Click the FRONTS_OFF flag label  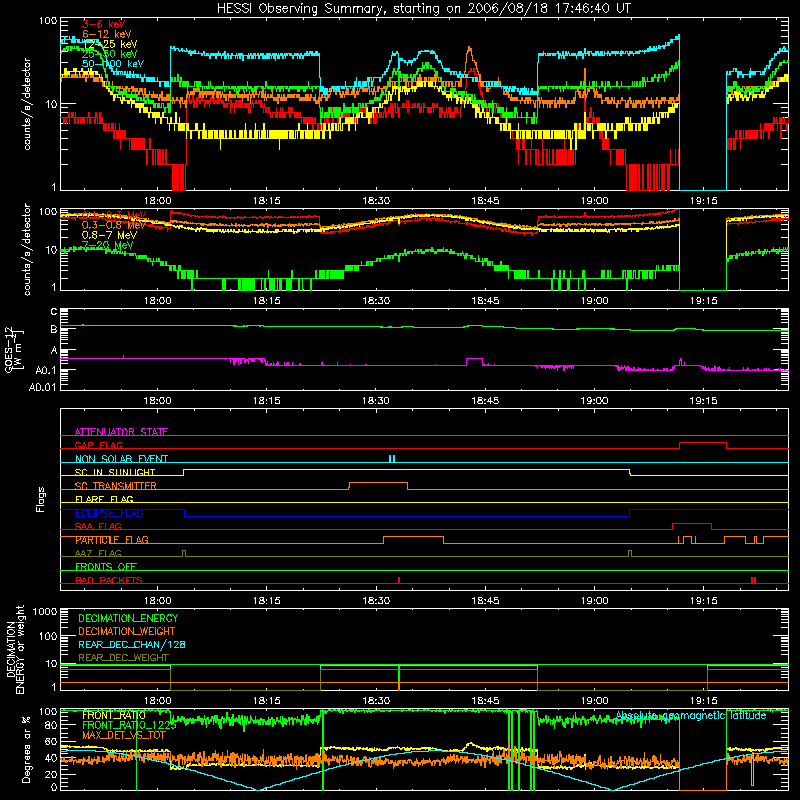[106, 566]
